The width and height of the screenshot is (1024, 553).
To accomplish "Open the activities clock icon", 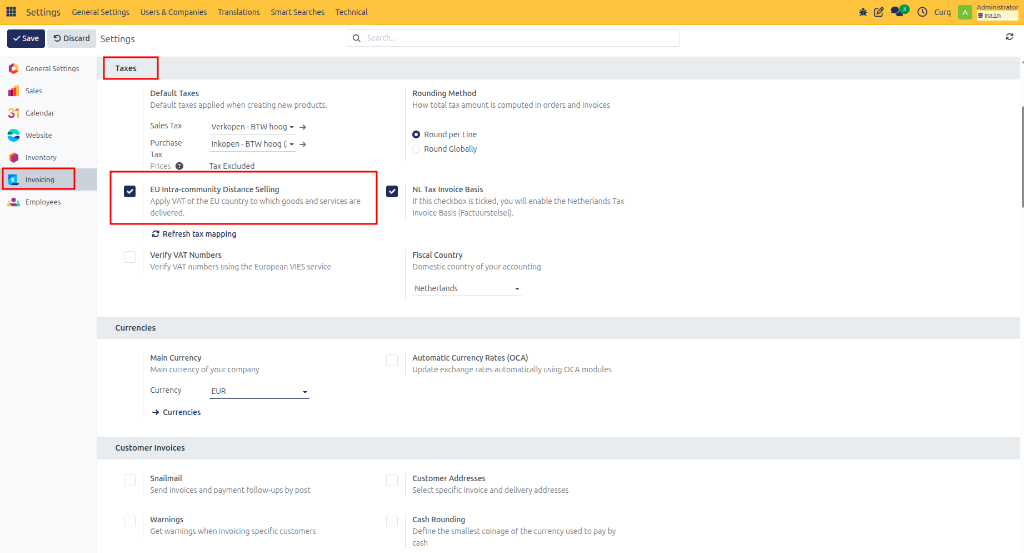I will (922, 12).
